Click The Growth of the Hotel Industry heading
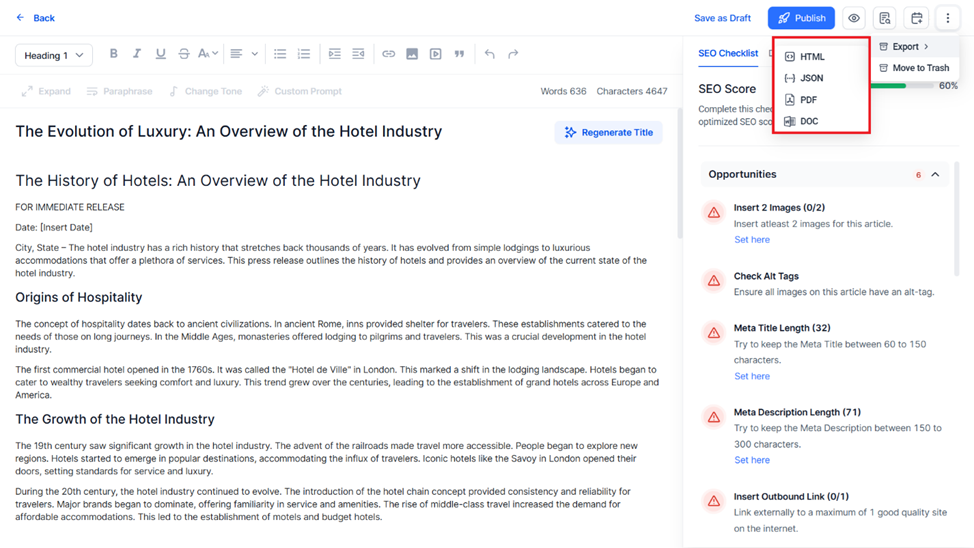Image resolution: width=974 pixels, height=548 pixels. point(115,419)
